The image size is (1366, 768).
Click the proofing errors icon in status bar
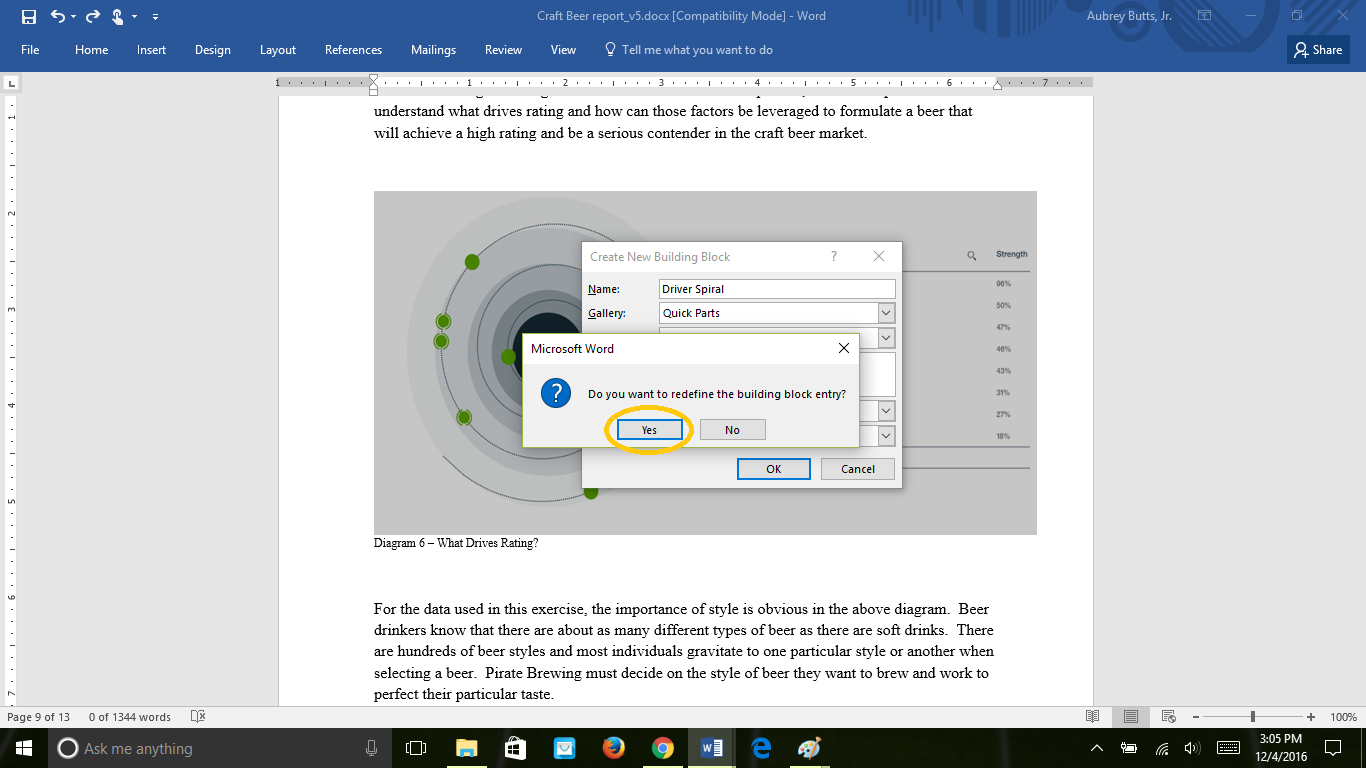tap(198, 717)
